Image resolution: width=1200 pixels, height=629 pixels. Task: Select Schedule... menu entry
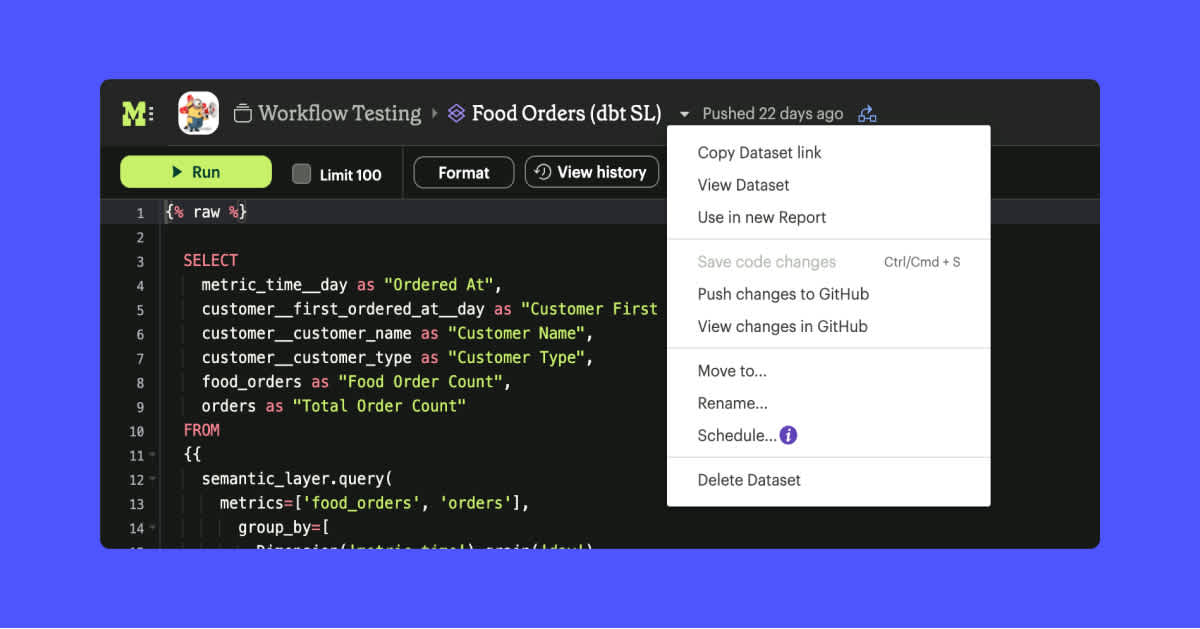(737, 435)
